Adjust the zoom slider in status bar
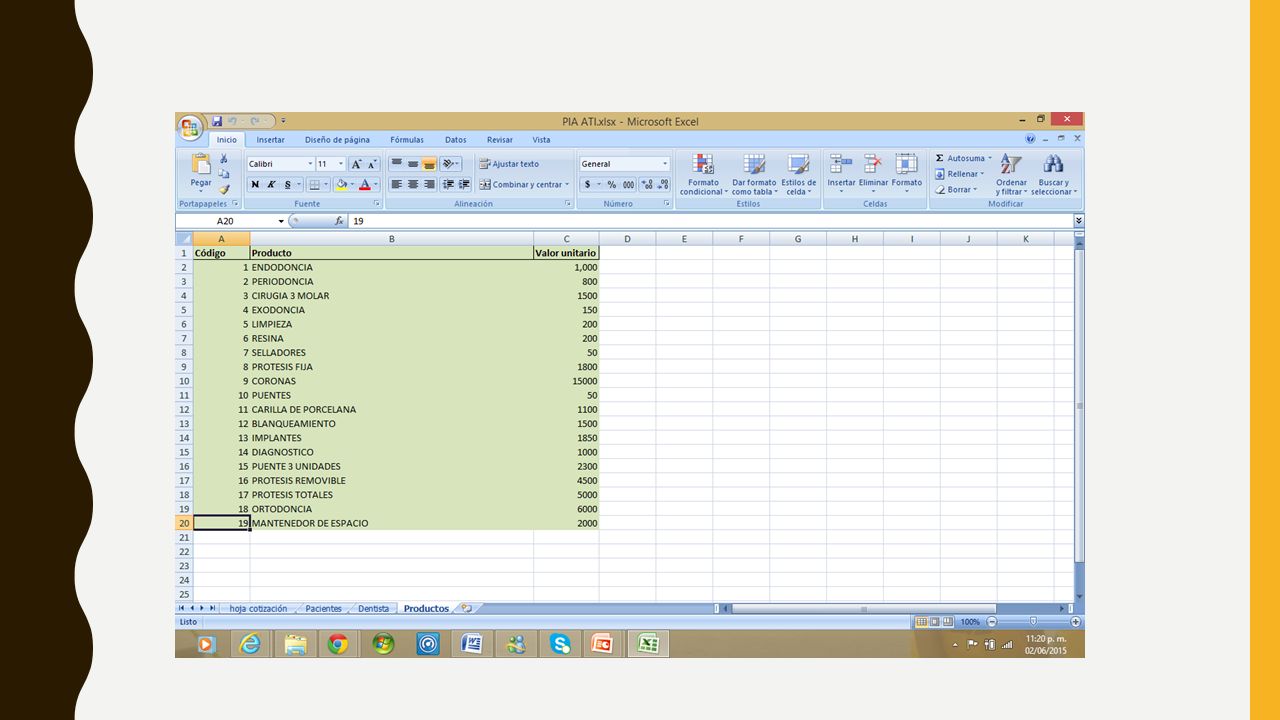Screen dimensions: 1280x720 [x=1033, y=622]
